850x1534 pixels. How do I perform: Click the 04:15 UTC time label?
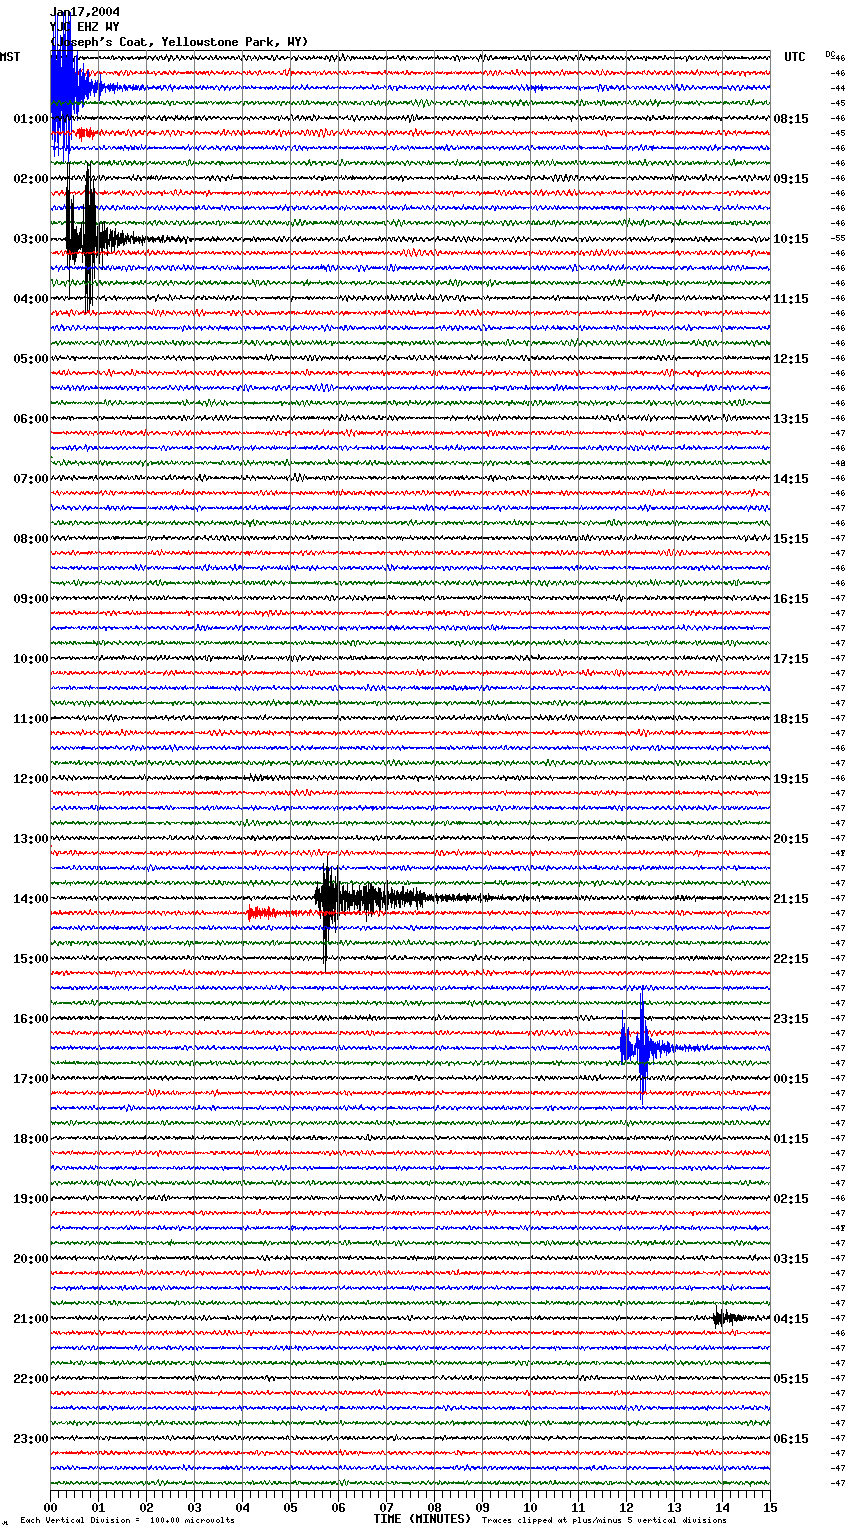pyautogui.click(x=791, y=1319)
